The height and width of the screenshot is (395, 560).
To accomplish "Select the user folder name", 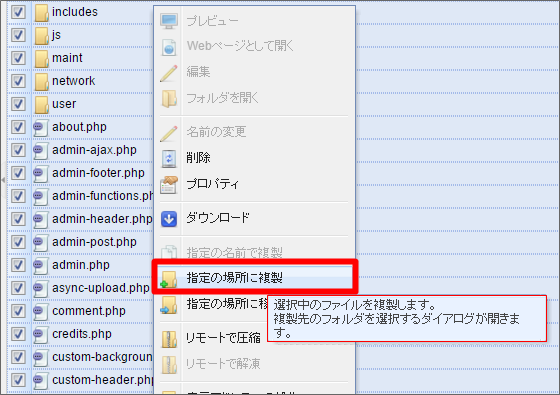I will (x=64, y=104).
